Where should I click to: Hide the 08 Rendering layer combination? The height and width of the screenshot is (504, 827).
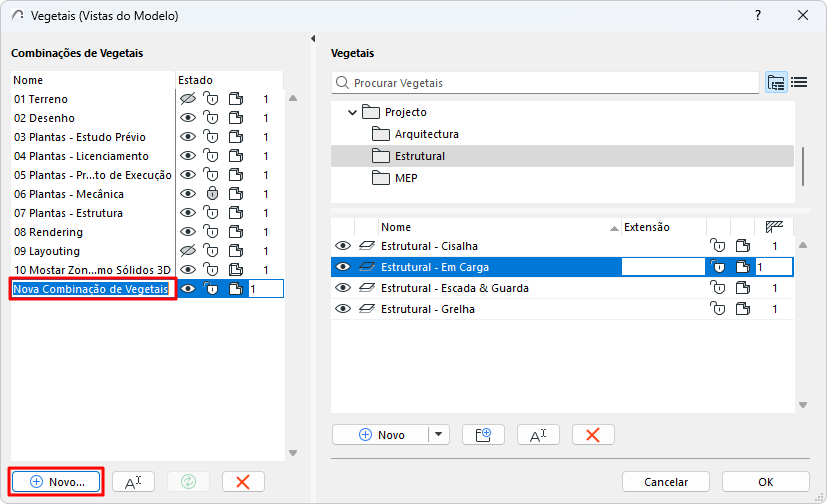click(186, 232)
